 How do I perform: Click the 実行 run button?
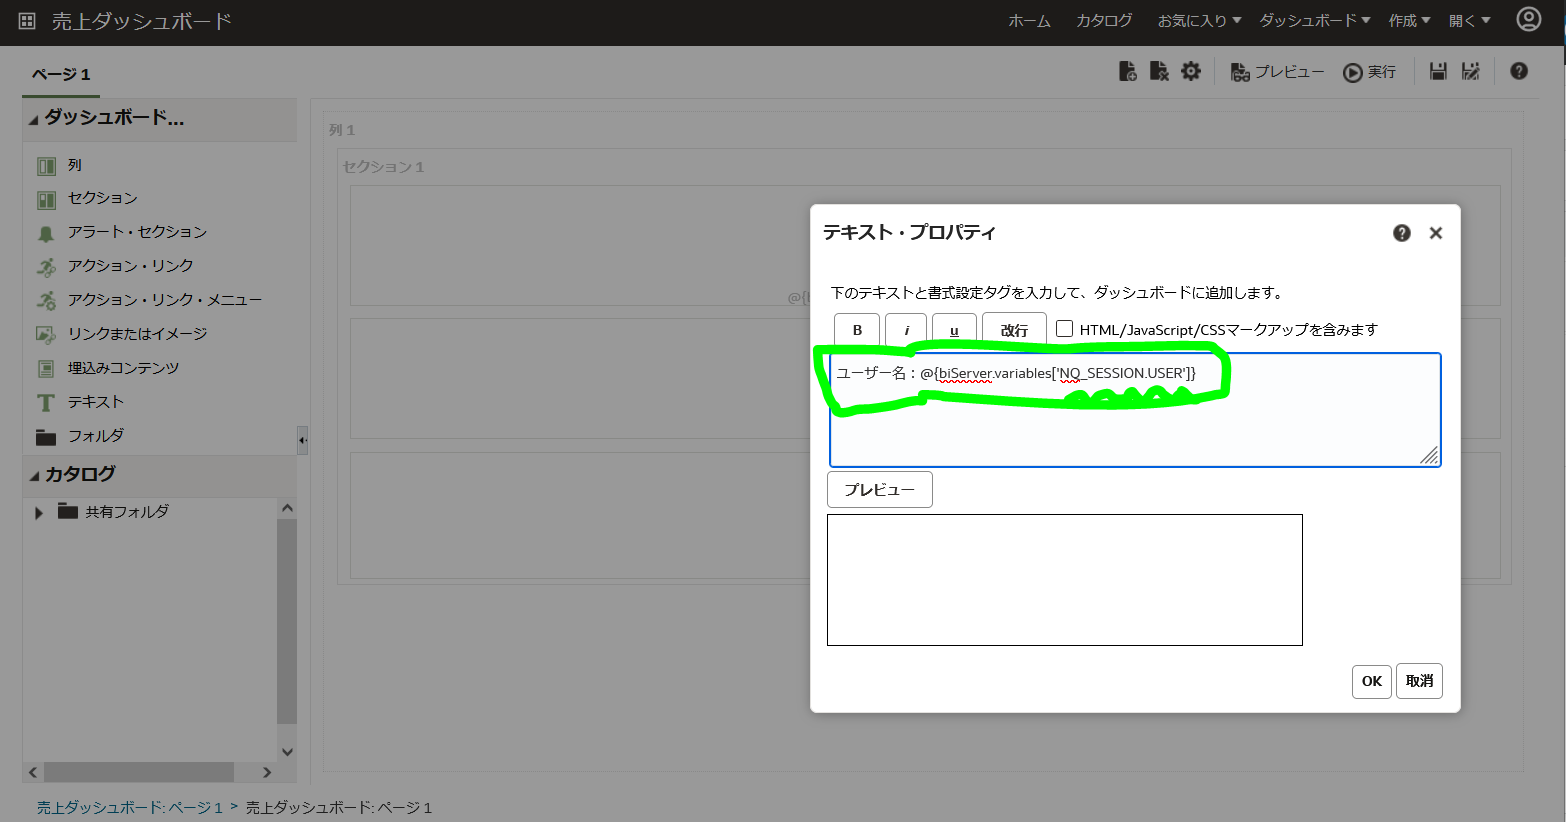tap(1369, 72)
